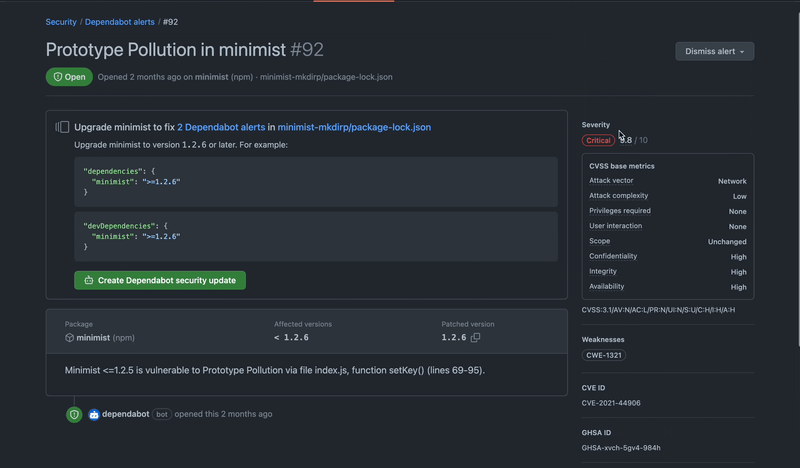This screenshot has width=800, height=468.
Task: Select the CVE-2021-44906 text
Action: (x=611, y=403)
